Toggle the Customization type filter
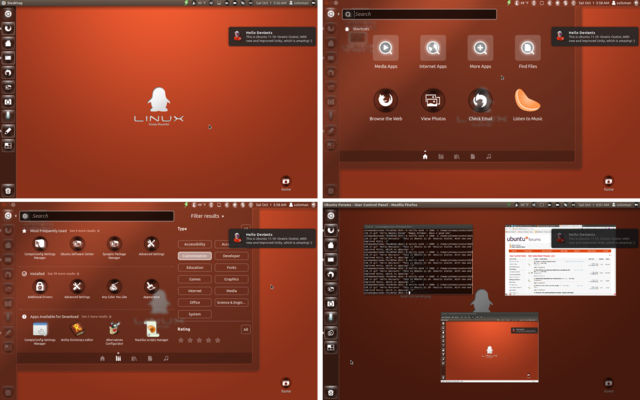 tap(195, 256)
